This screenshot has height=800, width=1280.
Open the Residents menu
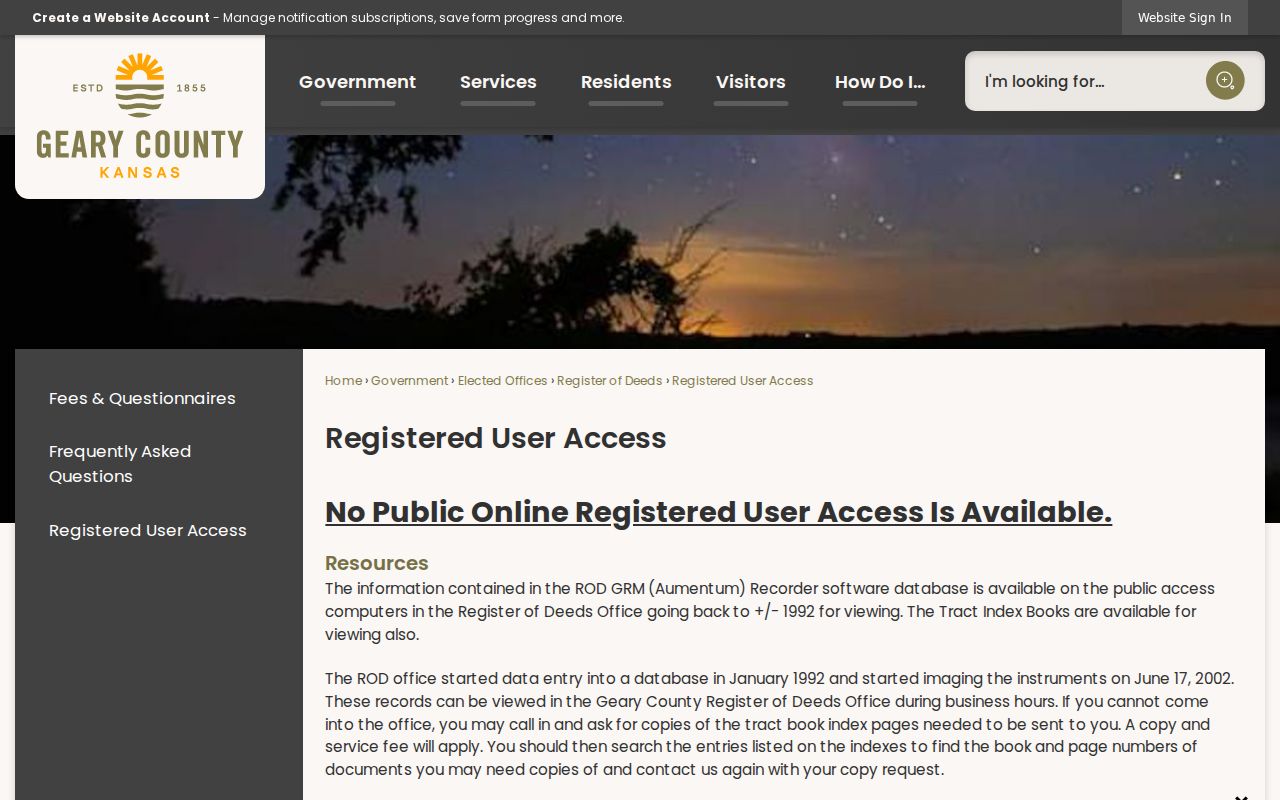[626, 82]
